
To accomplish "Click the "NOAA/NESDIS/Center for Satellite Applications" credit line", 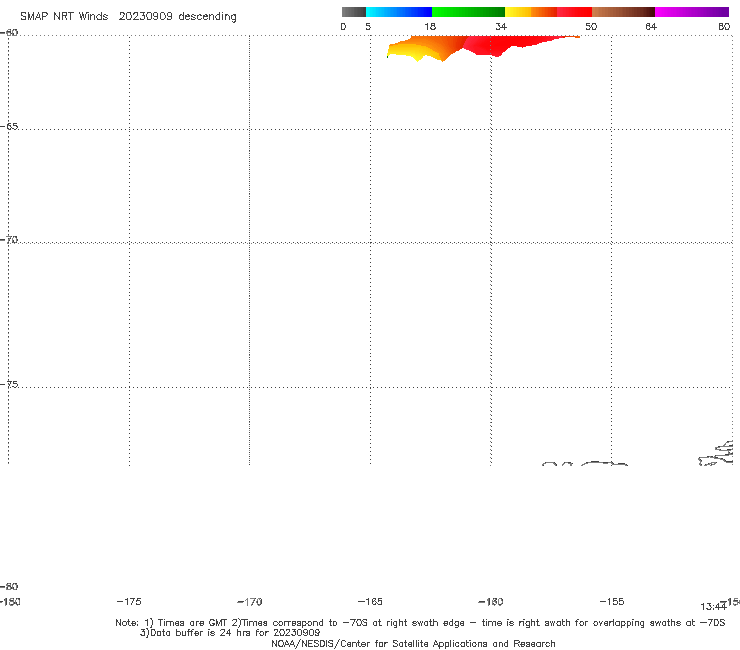I will 413,643.
